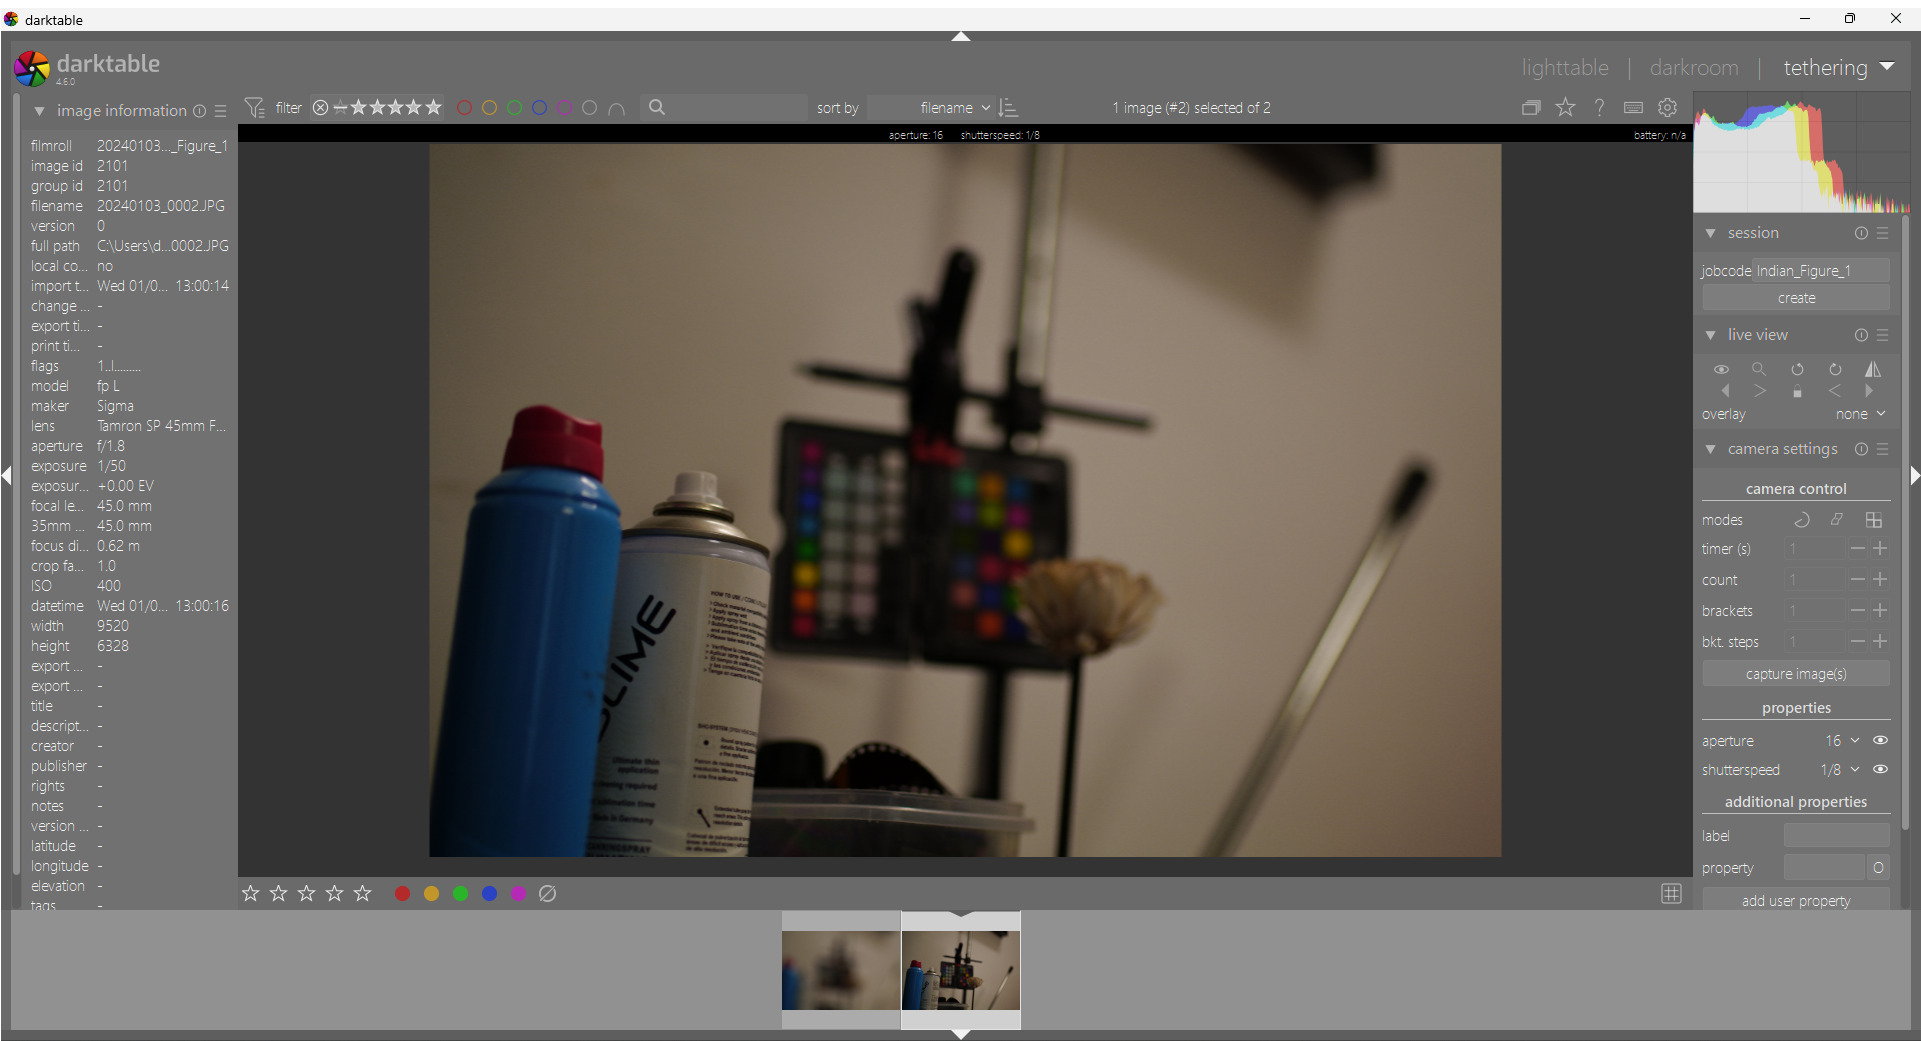Reset the camera settings module
1921x1041 pixels.
(1861, 449)
